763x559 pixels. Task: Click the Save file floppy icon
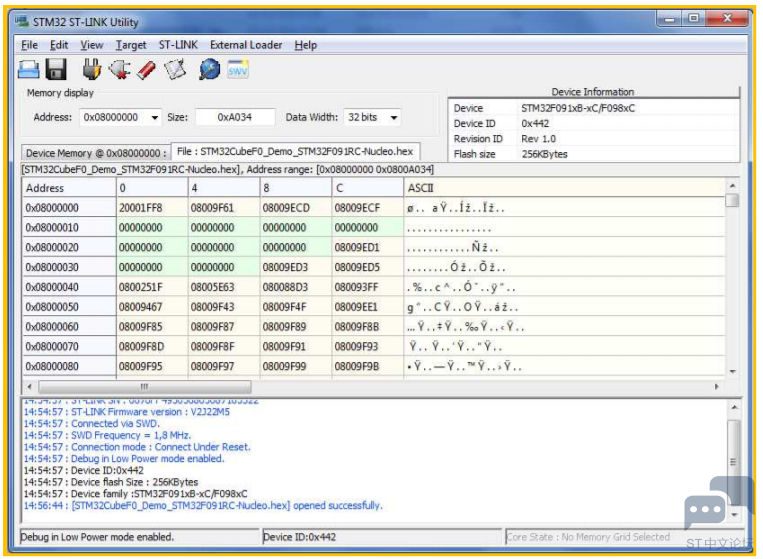(56, 69)
